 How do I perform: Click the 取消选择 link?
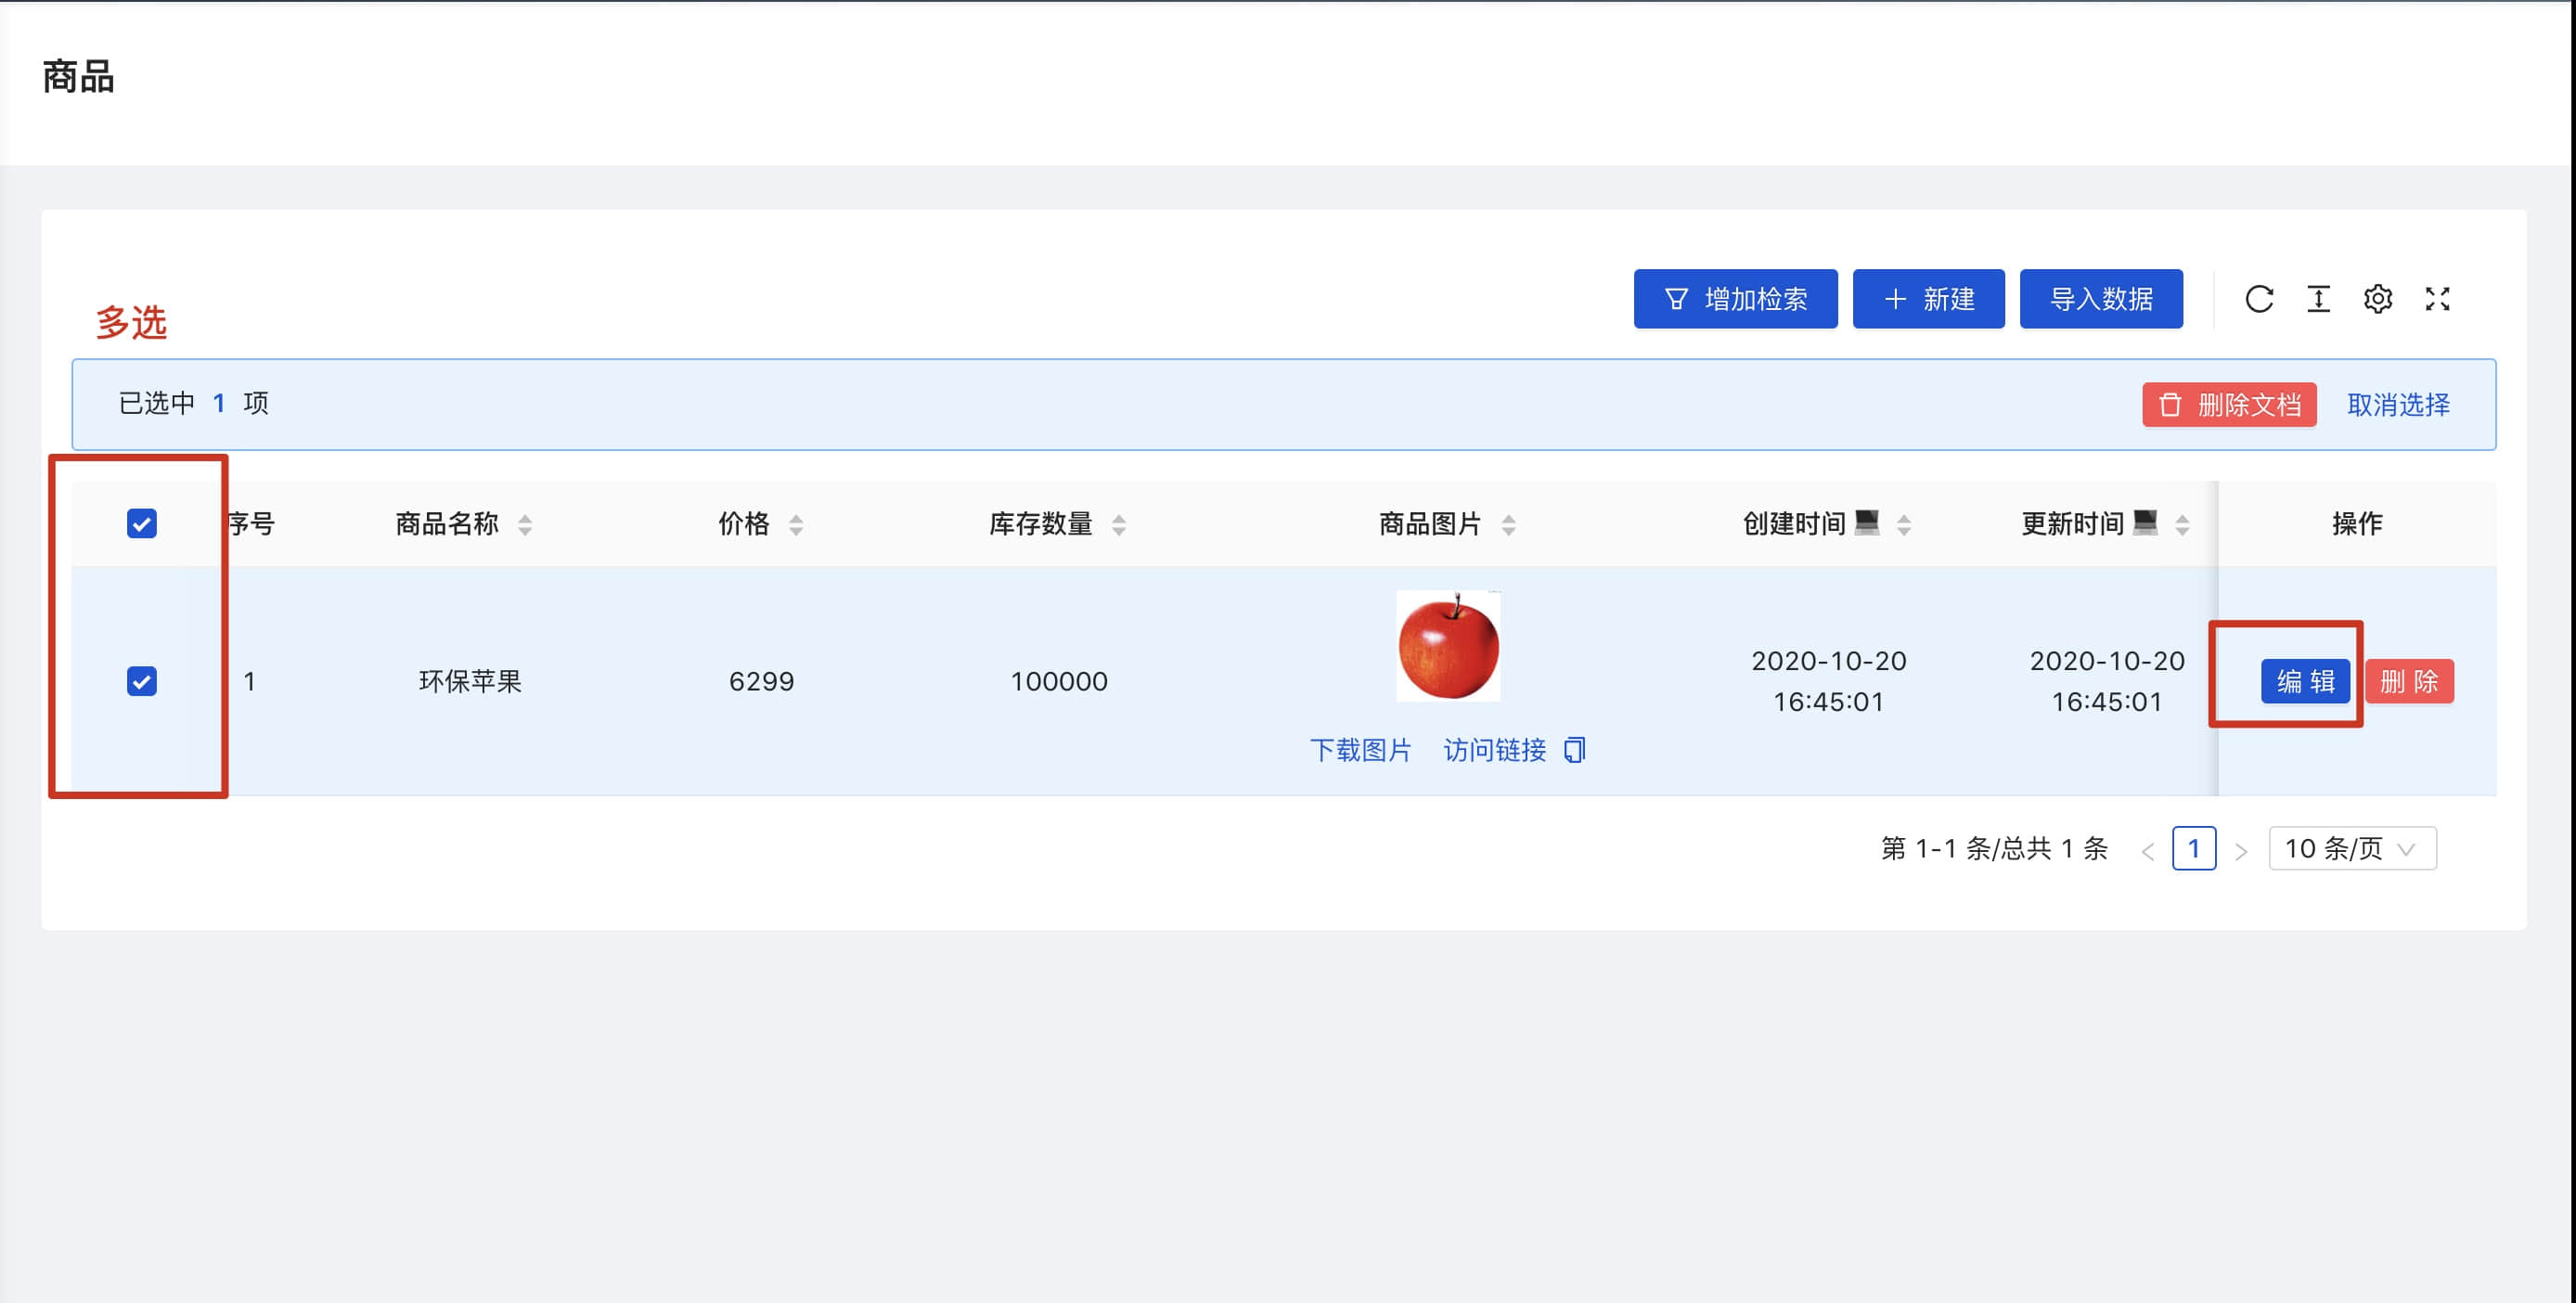click(2398, 405)
